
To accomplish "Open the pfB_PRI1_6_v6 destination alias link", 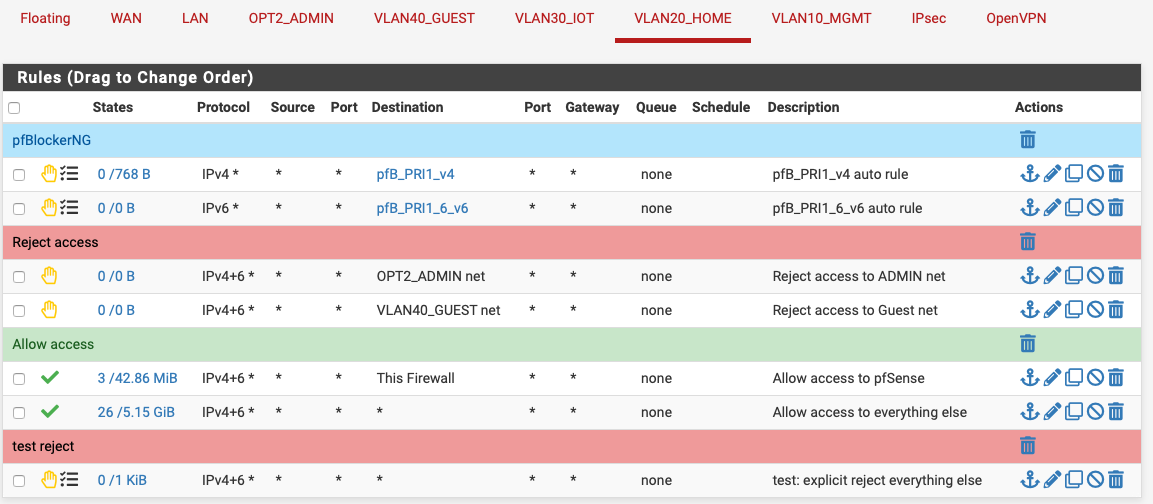I will coord(422,208).
